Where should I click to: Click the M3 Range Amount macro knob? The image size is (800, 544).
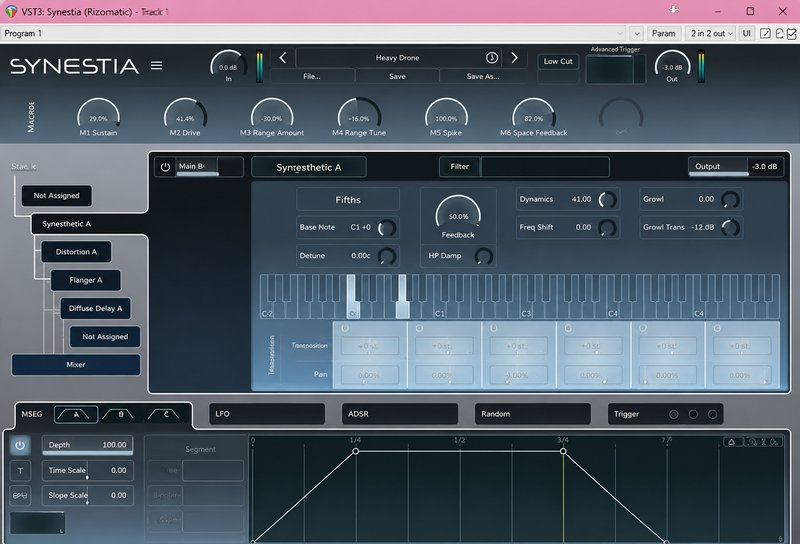[x=272, y=116]
